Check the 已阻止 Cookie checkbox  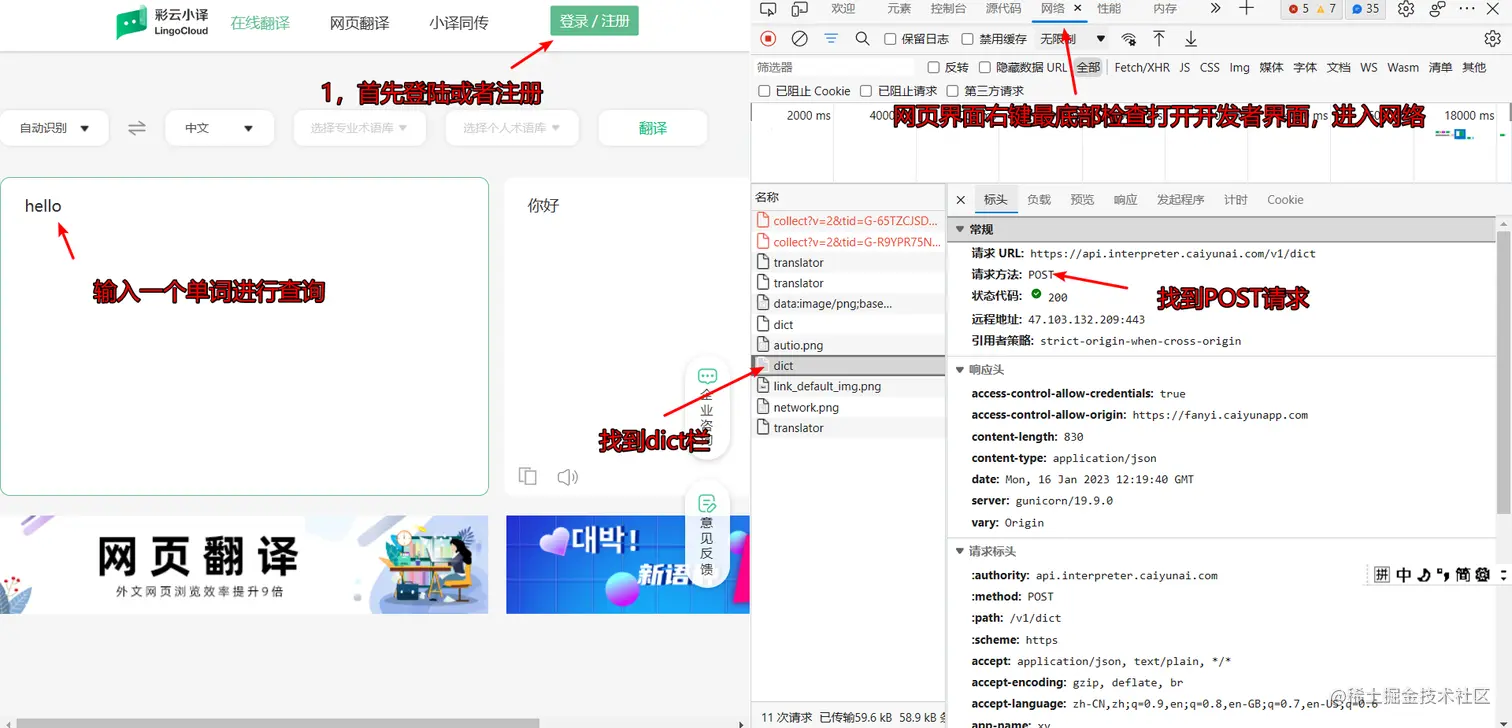coord(764,91)
